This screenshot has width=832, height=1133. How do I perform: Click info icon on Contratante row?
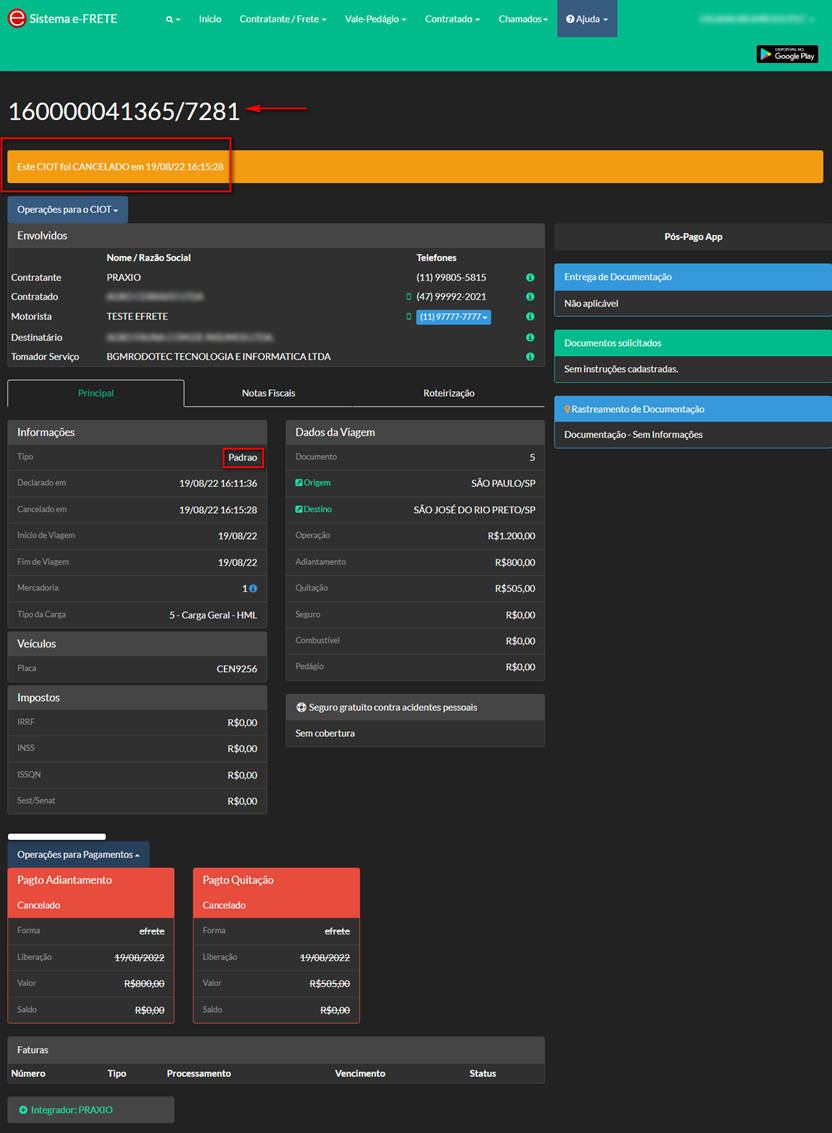click(x=530, y=277)
